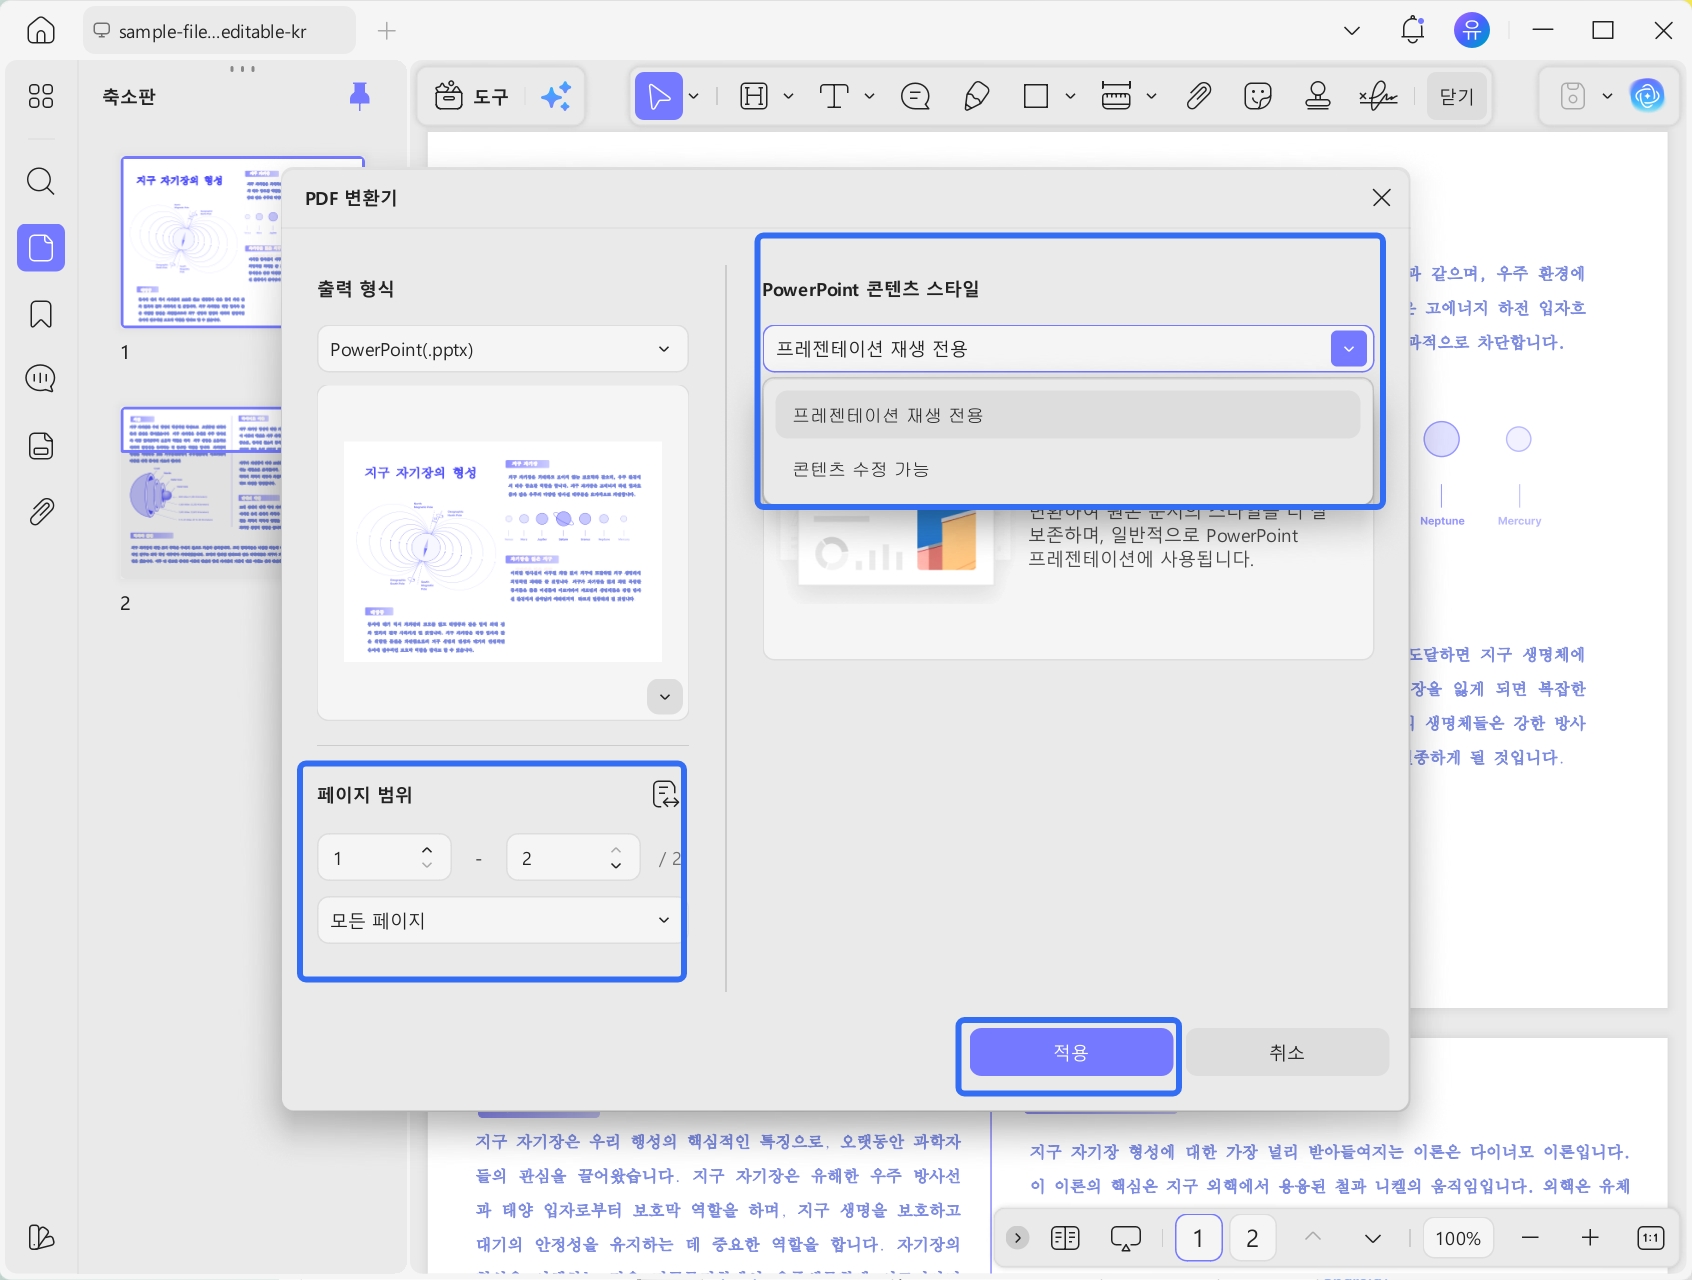Select 콘텐츠 수정 가능 option

(1067, 469)
